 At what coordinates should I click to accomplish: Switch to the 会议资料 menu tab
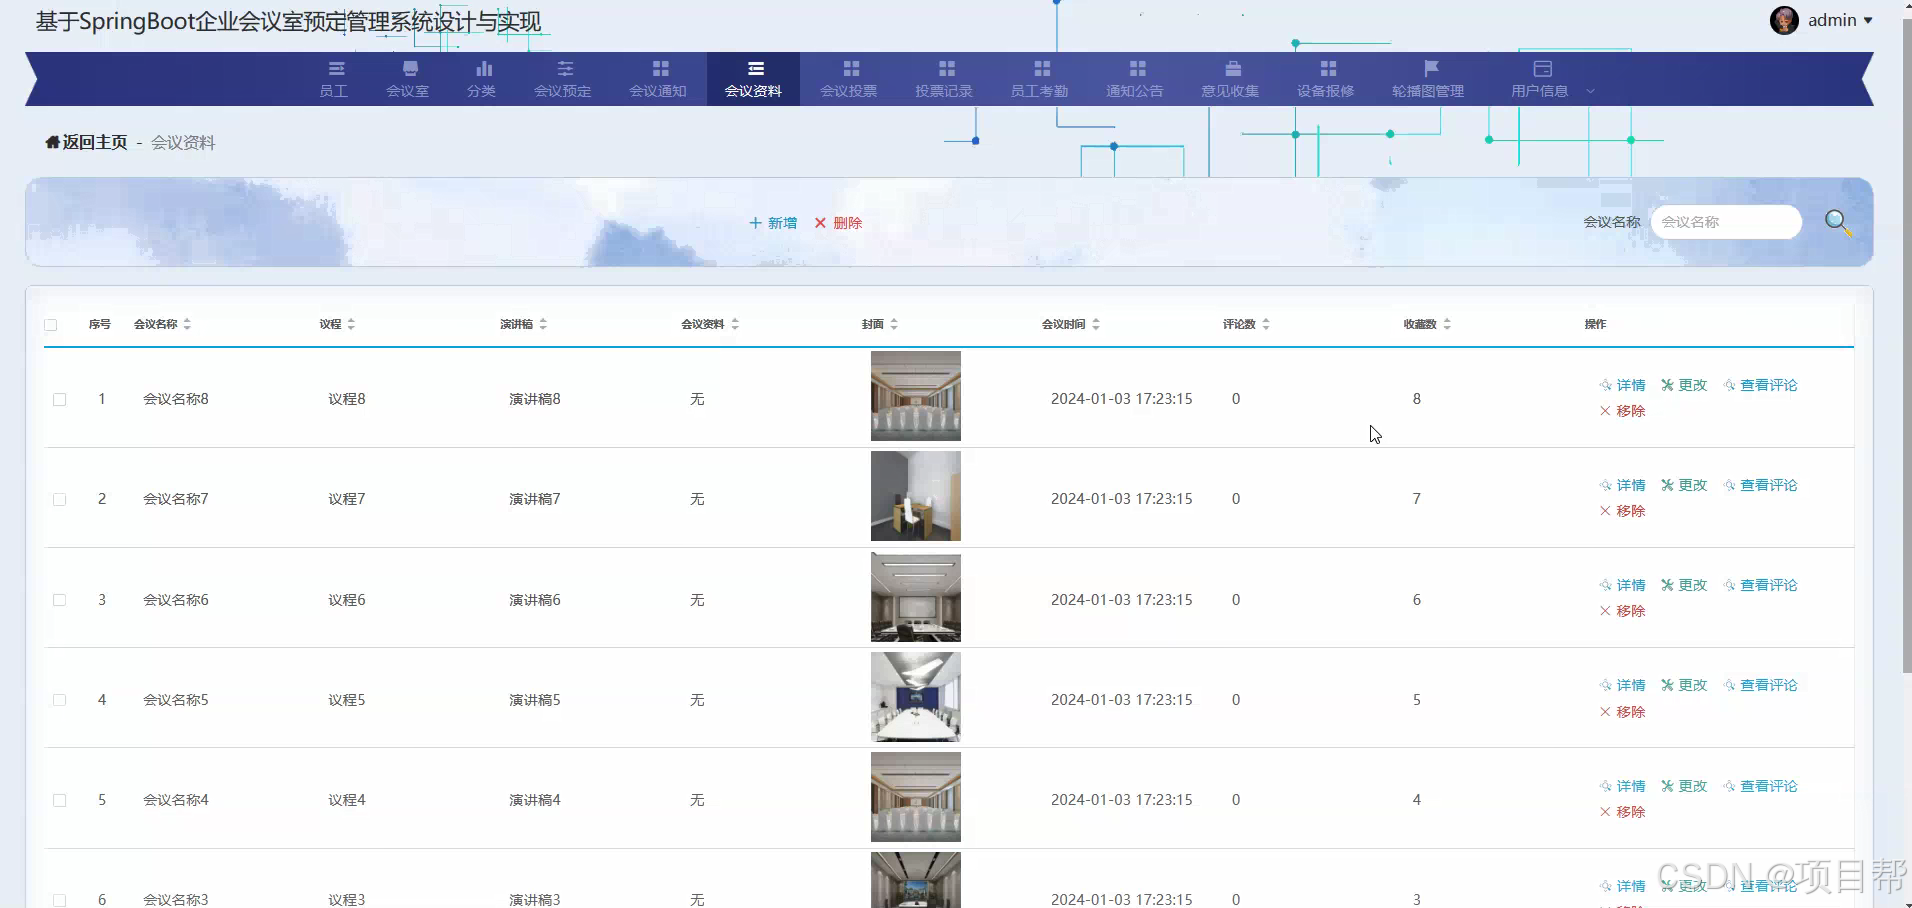tap(753, 79)
